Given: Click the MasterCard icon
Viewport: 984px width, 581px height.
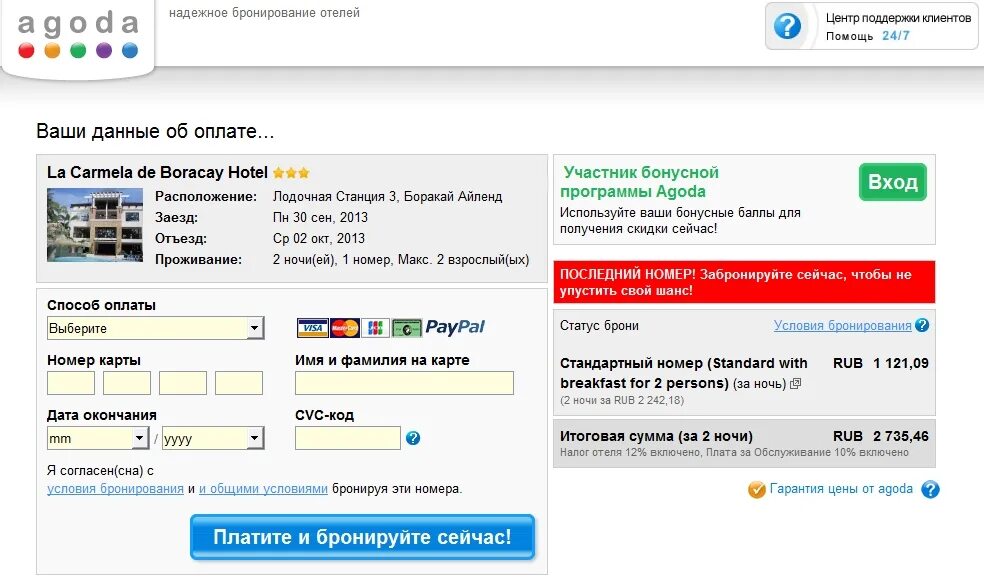Looking at the screenshot, I should [345, 328].
